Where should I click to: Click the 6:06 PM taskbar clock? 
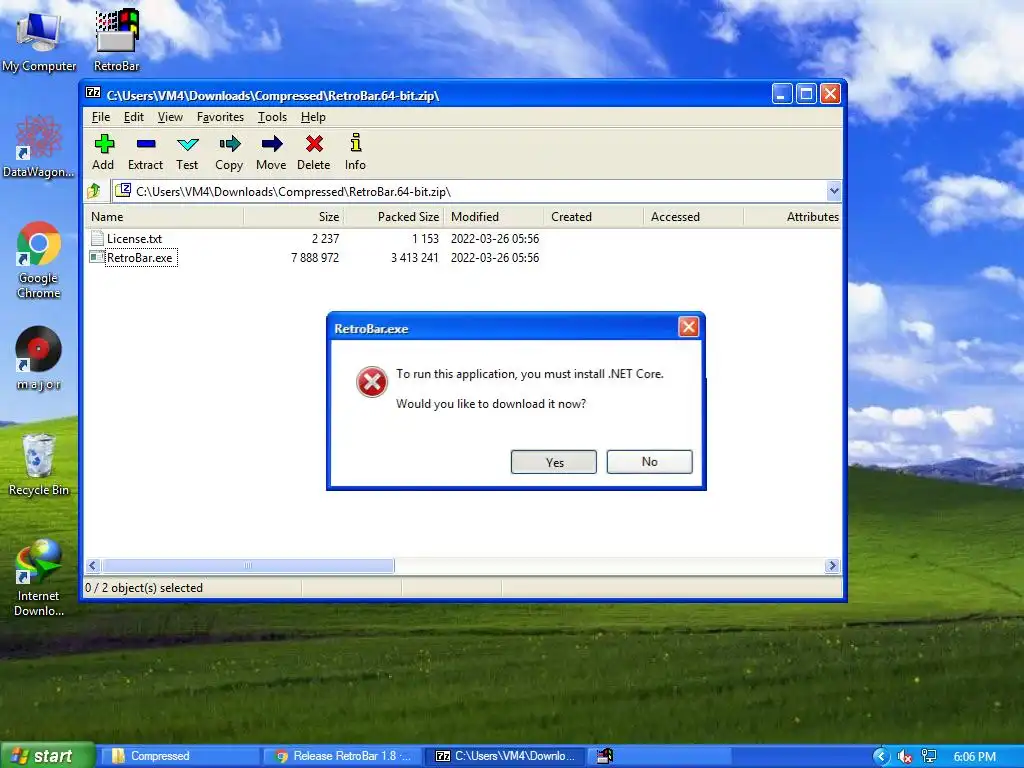(975, 756)
